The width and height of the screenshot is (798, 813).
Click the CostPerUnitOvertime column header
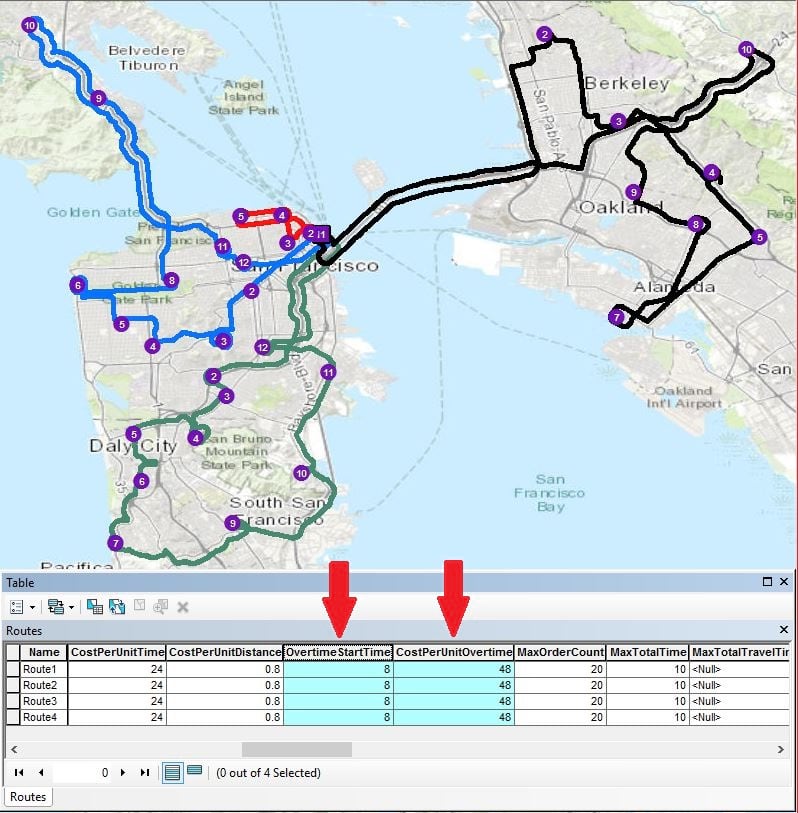[454, 652]
